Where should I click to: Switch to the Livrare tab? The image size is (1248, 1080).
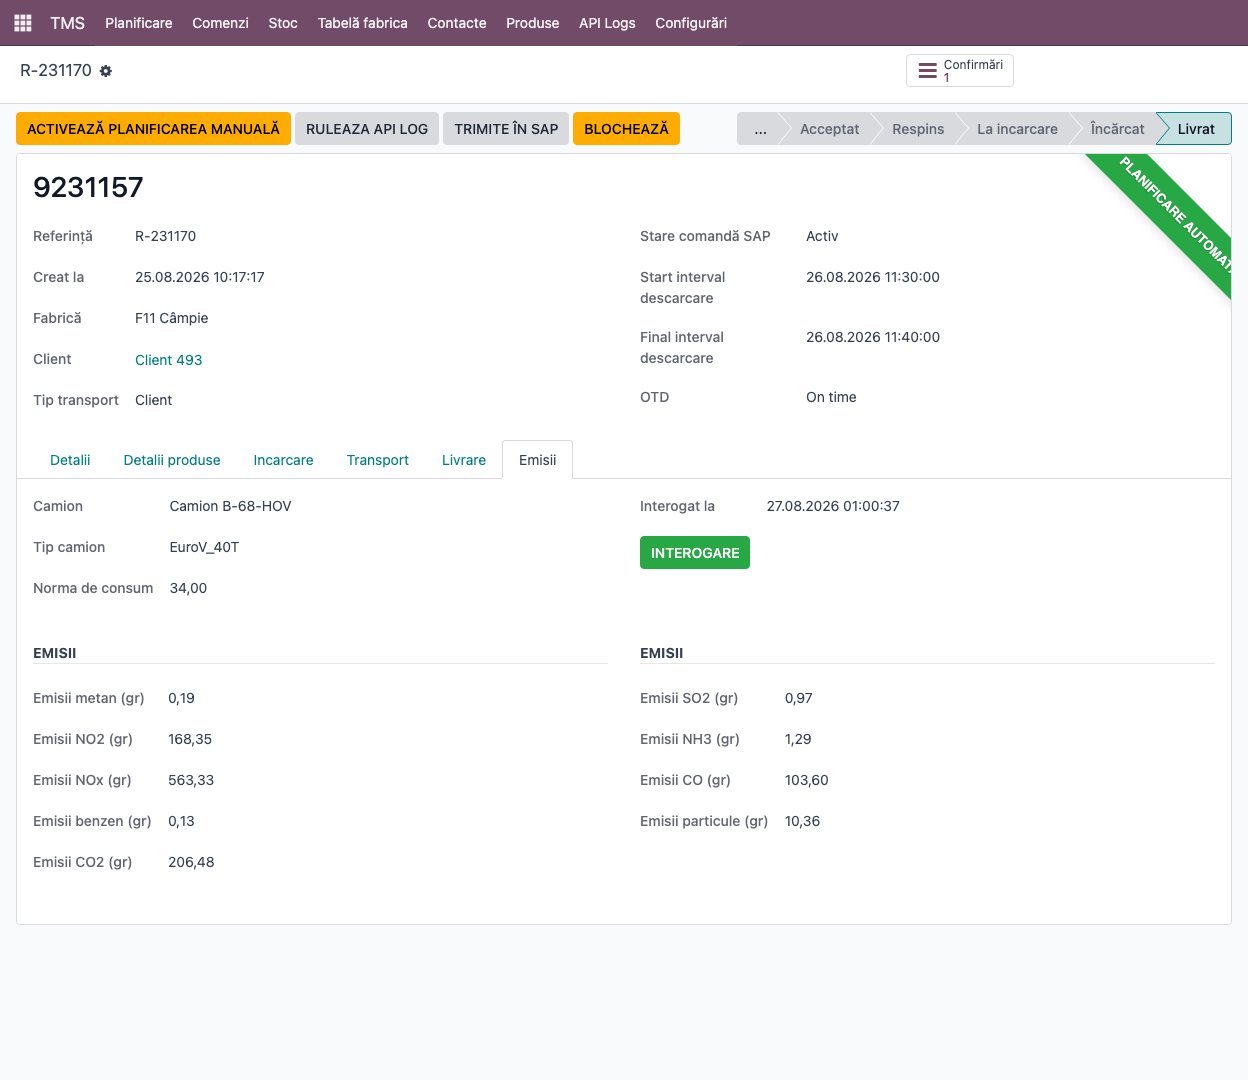pyautogui.click(x=464, y=460)
